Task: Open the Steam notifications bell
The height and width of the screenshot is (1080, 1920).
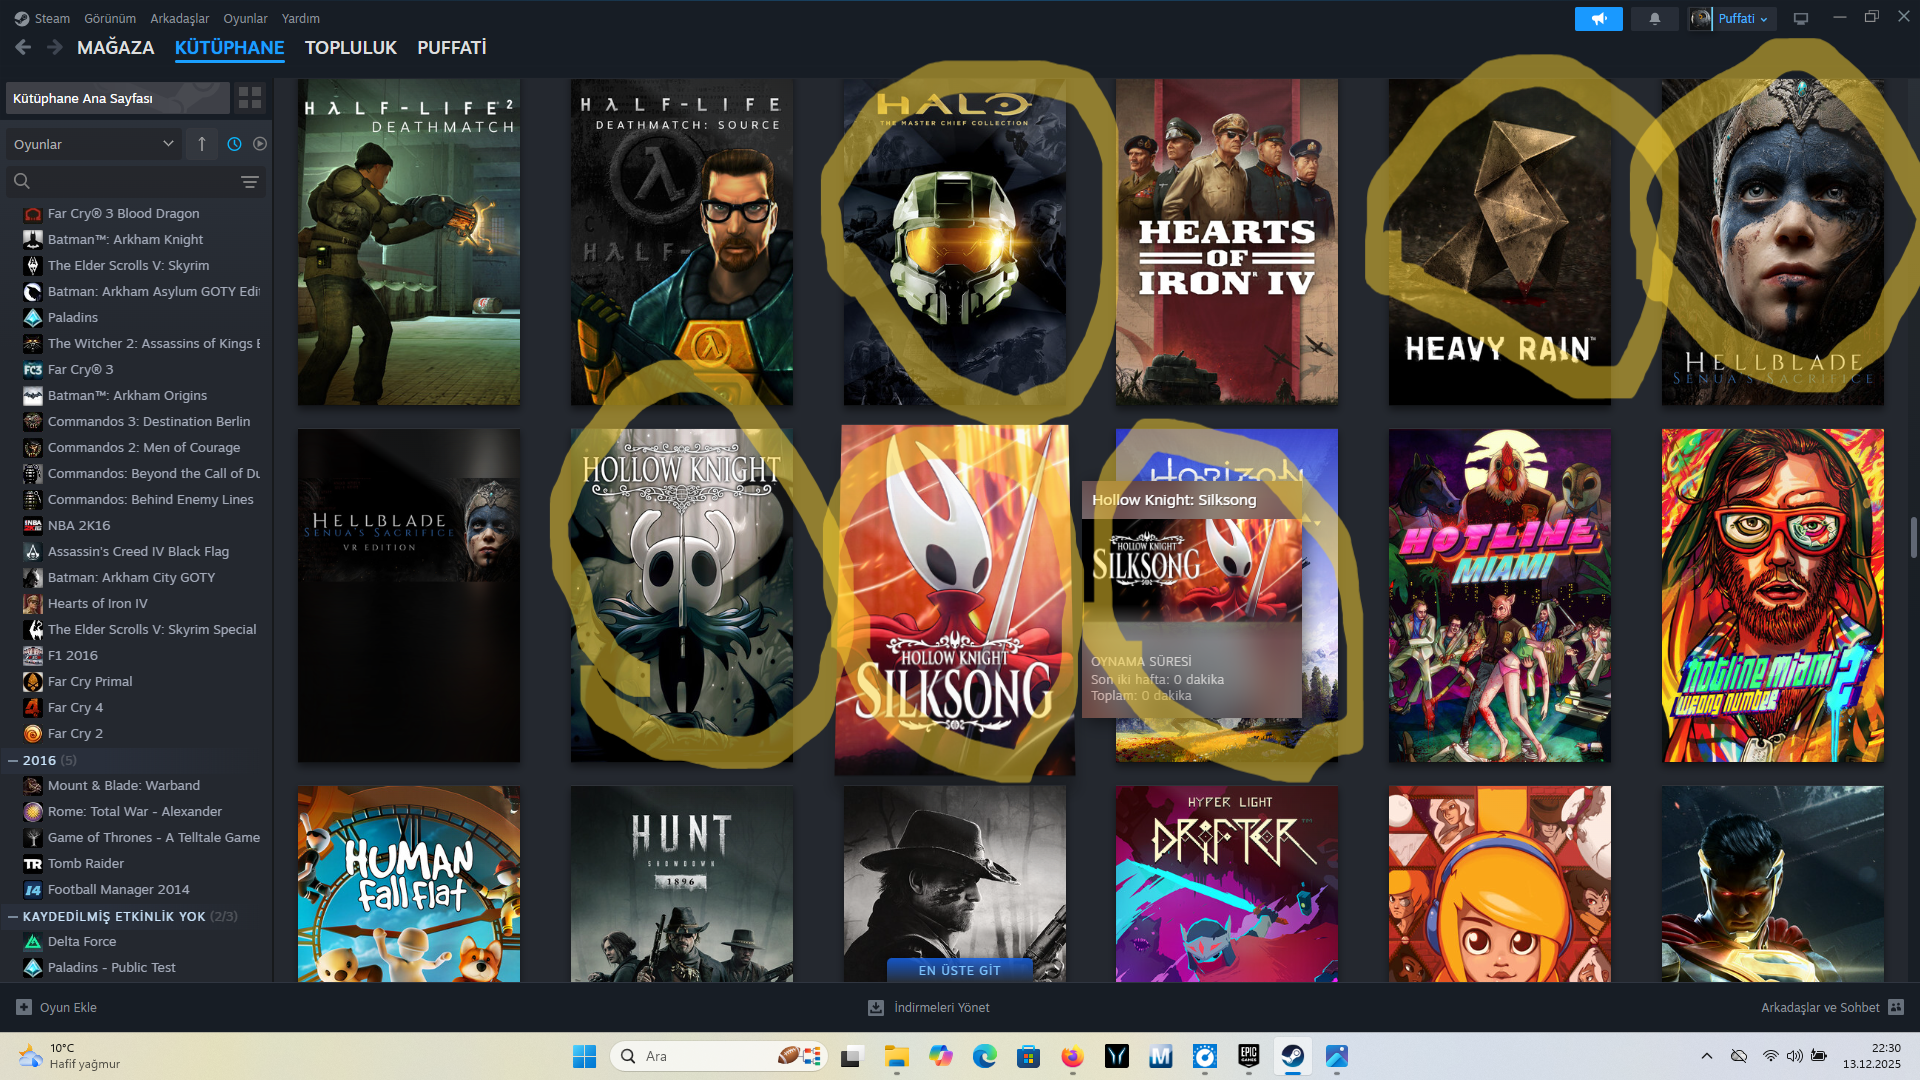Action: [1655, 19]
